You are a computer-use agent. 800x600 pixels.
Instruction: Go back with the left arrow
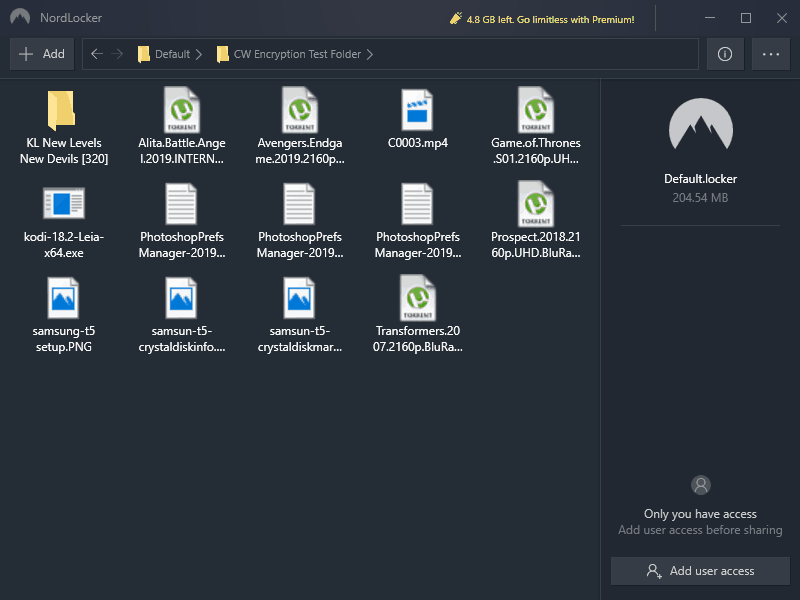(96, 54)
